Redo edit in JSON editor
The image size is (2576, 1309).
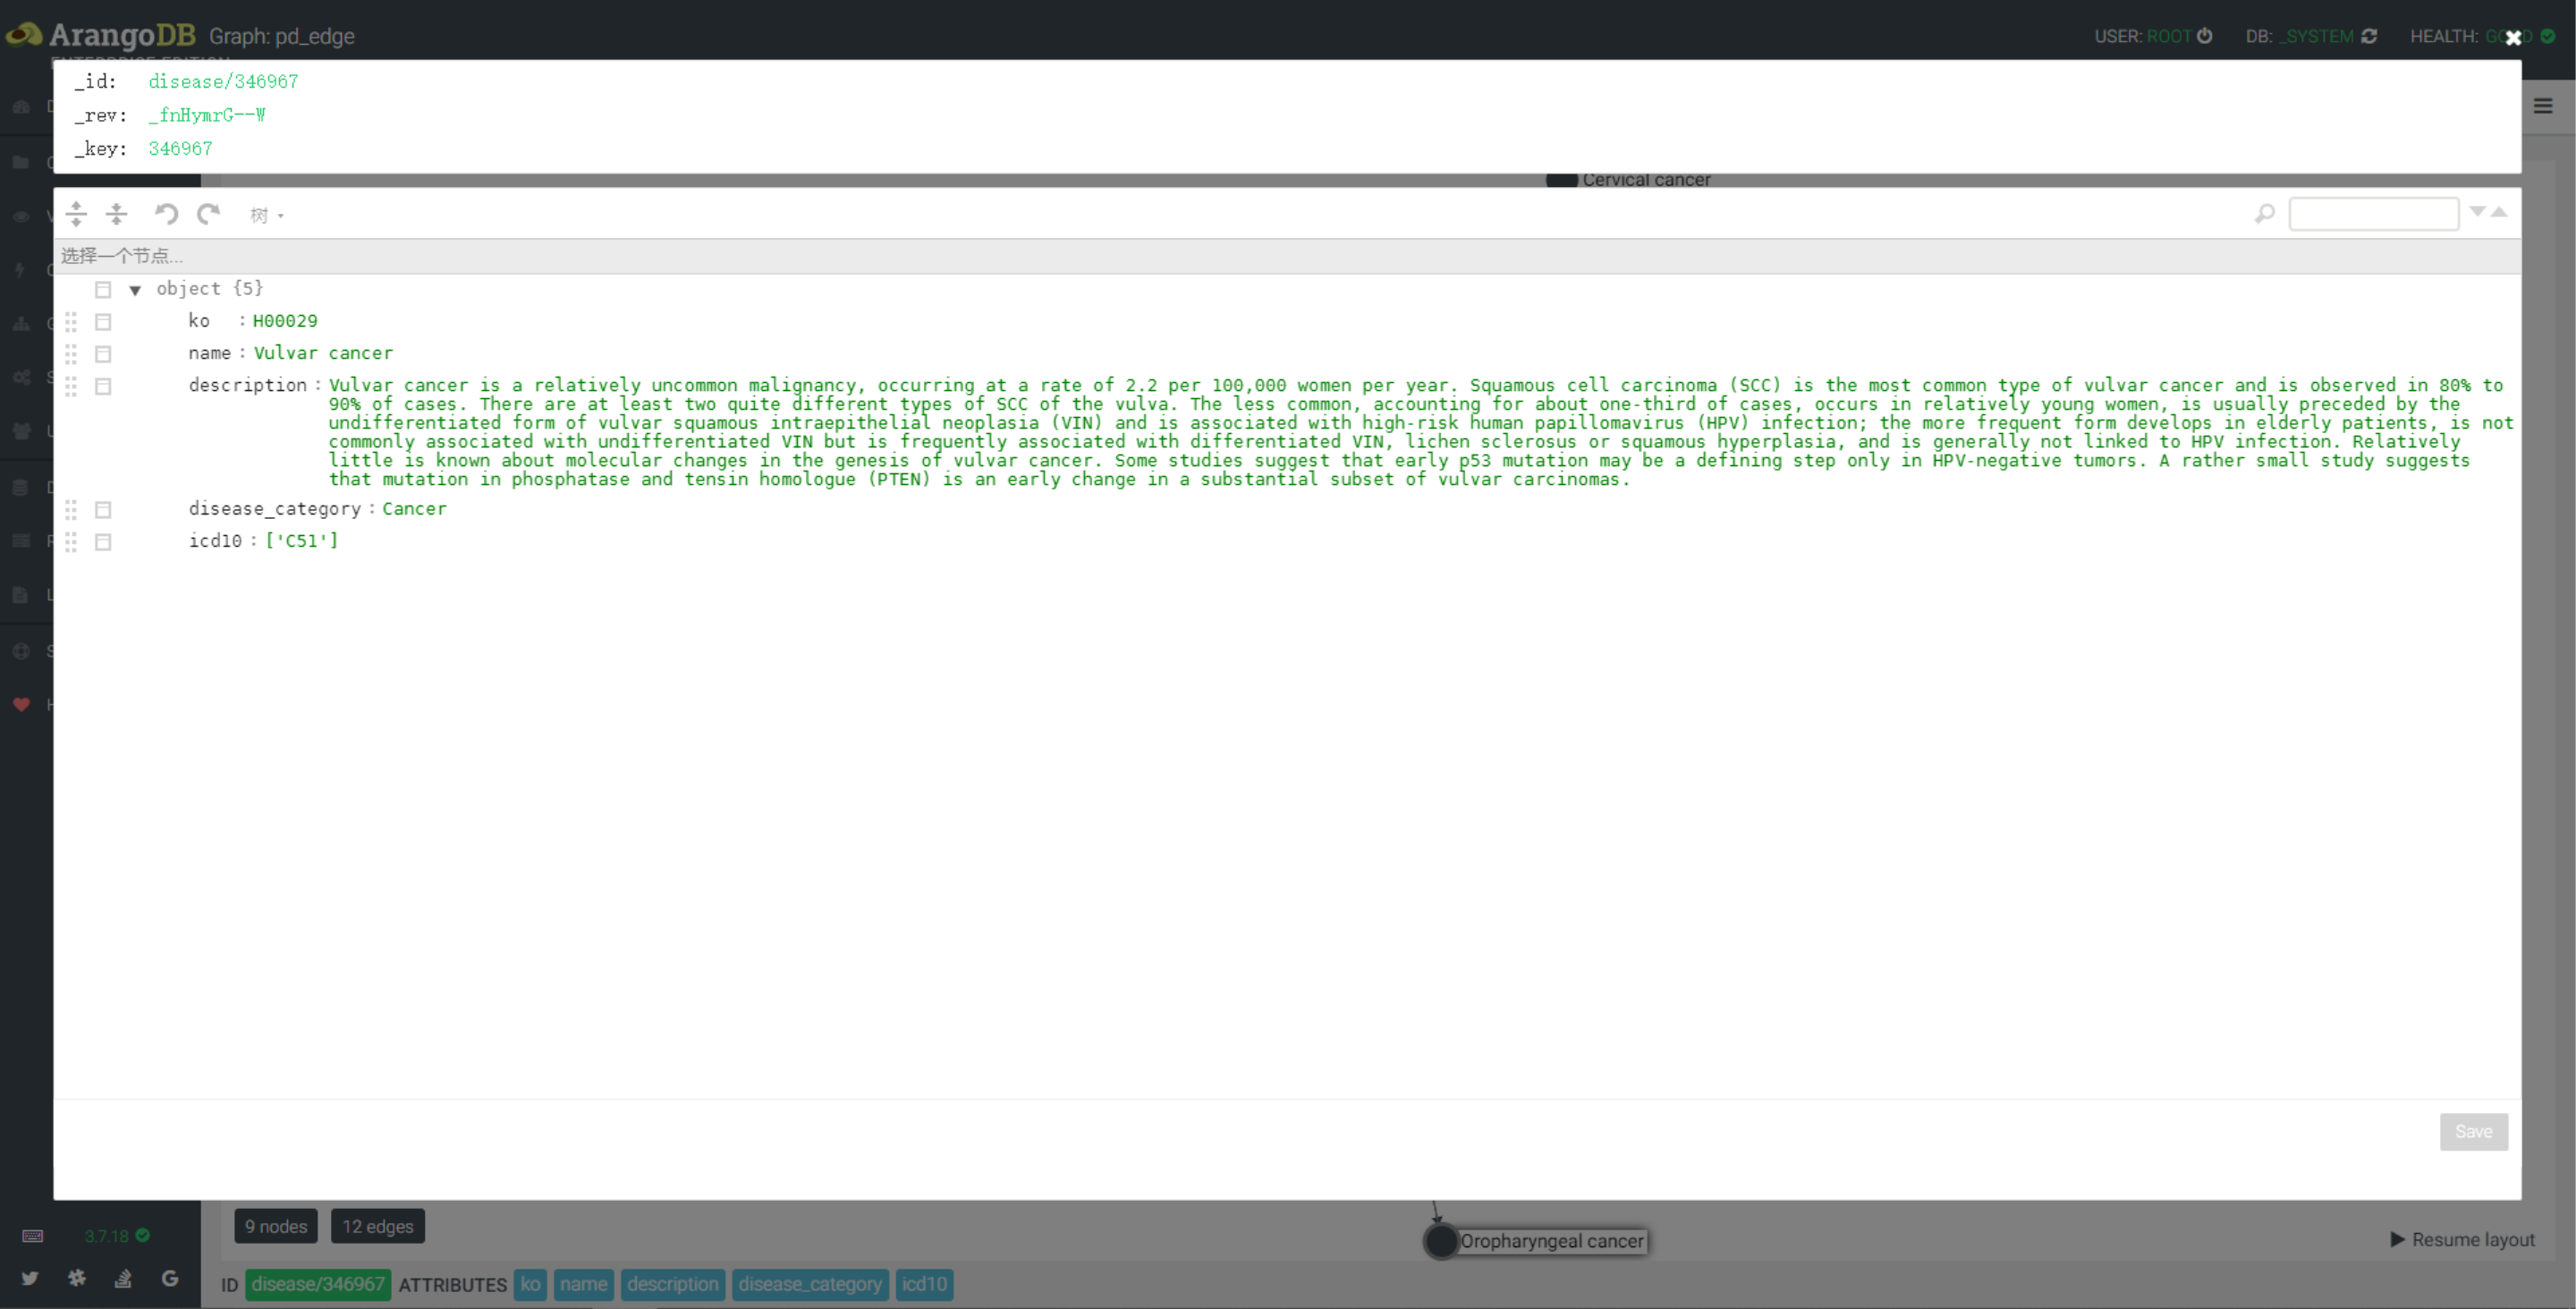208,214
